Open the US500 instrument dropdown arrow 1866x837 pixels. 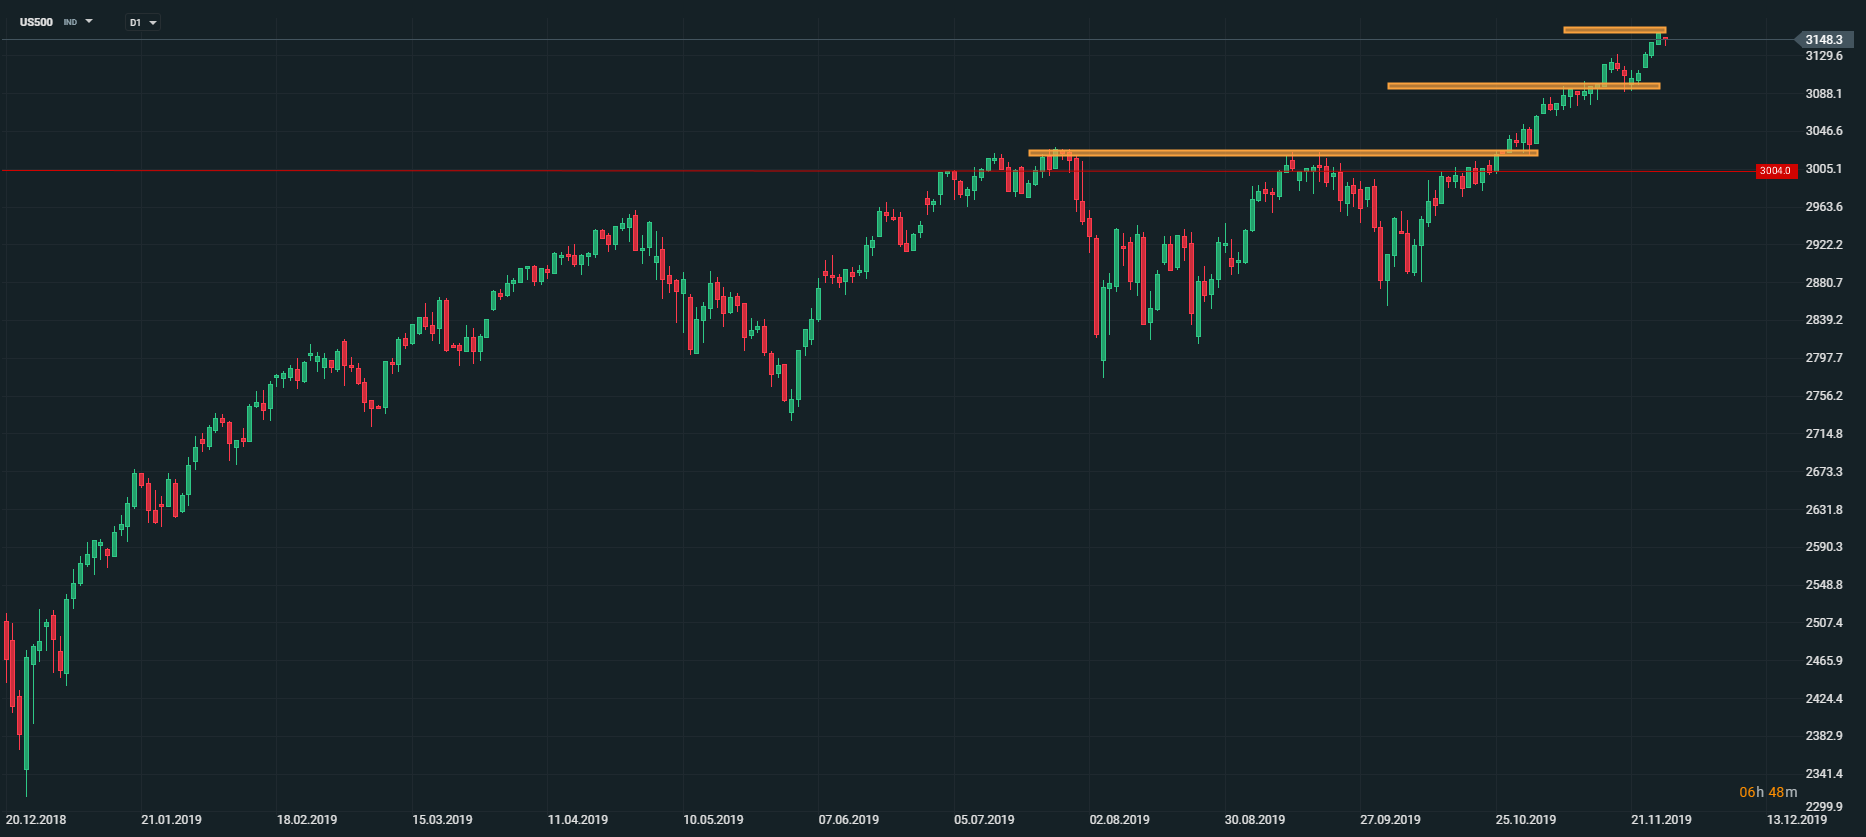89,21
